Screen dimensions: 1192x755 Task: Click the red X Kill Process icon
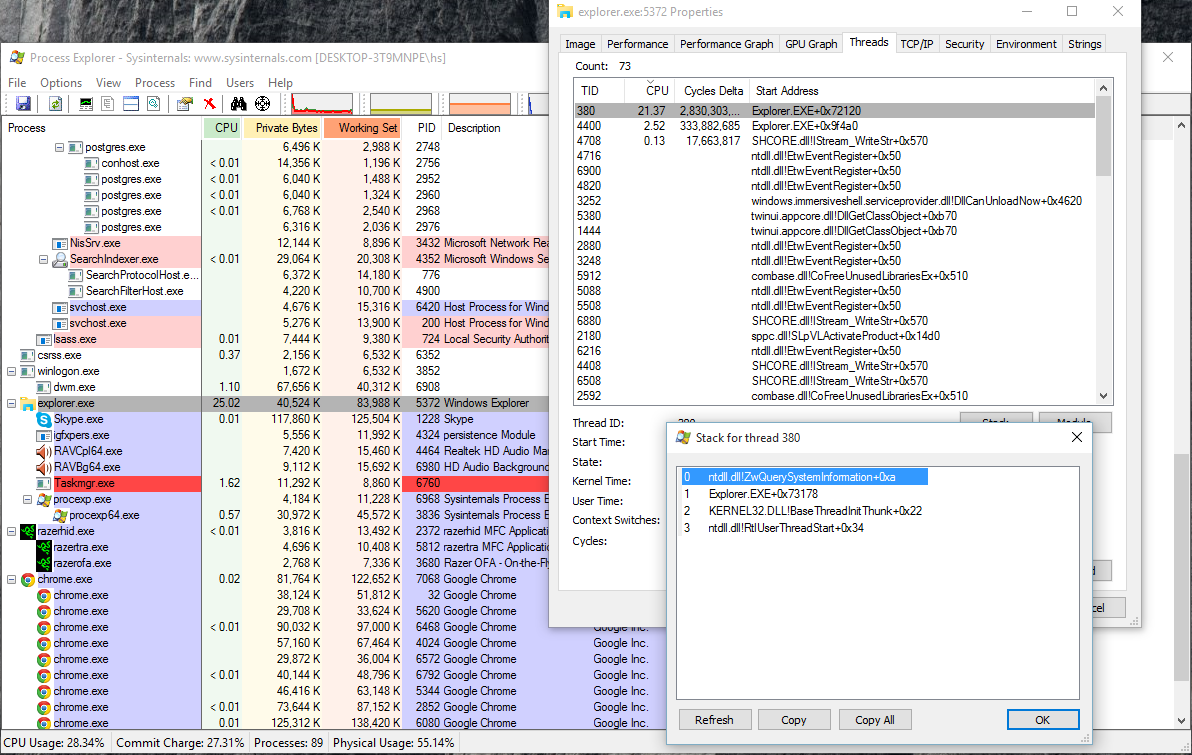[x=209, y=104]
